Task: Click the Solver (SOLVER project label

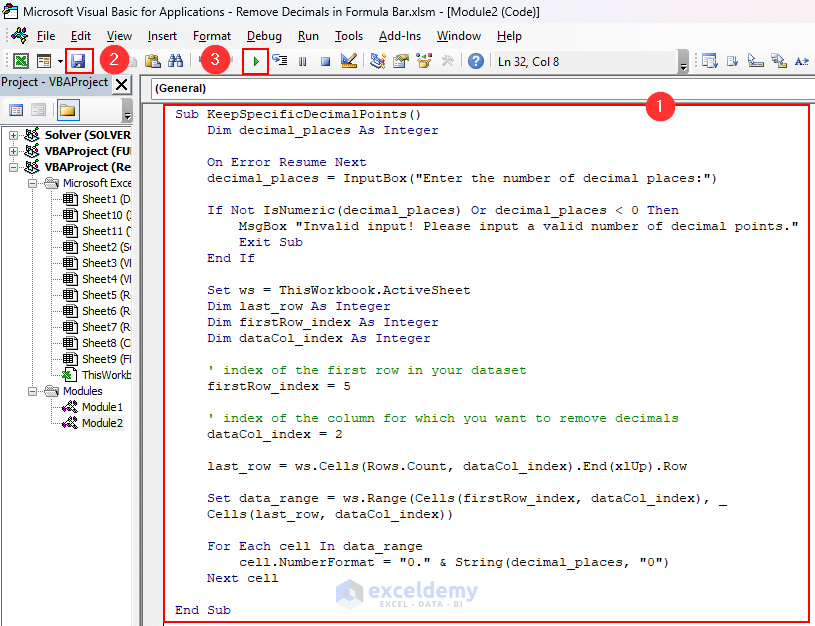Action: 87,135
